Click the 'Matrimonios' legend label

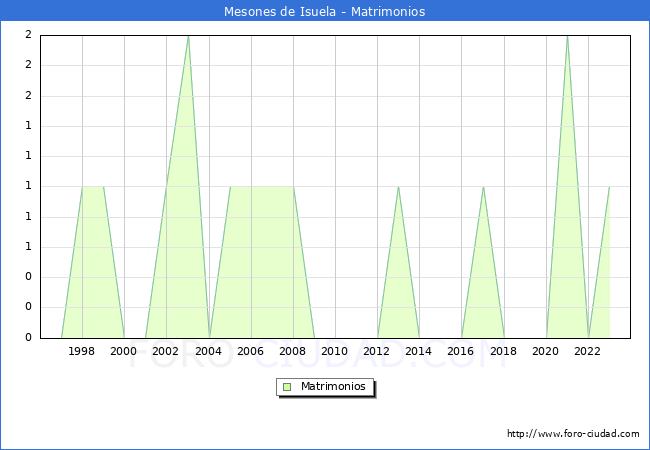click(x=333, y=386)
